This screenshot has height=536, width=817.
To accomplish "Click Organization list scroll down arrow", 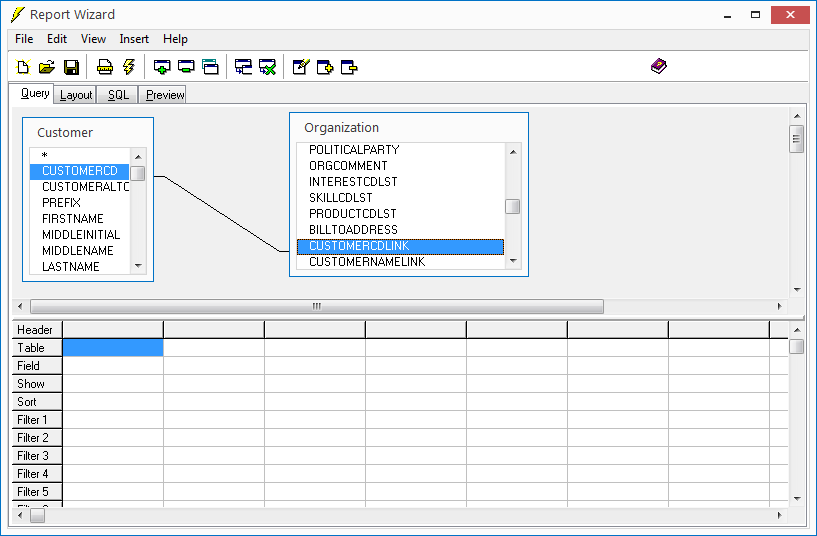I will coord(513,261).
